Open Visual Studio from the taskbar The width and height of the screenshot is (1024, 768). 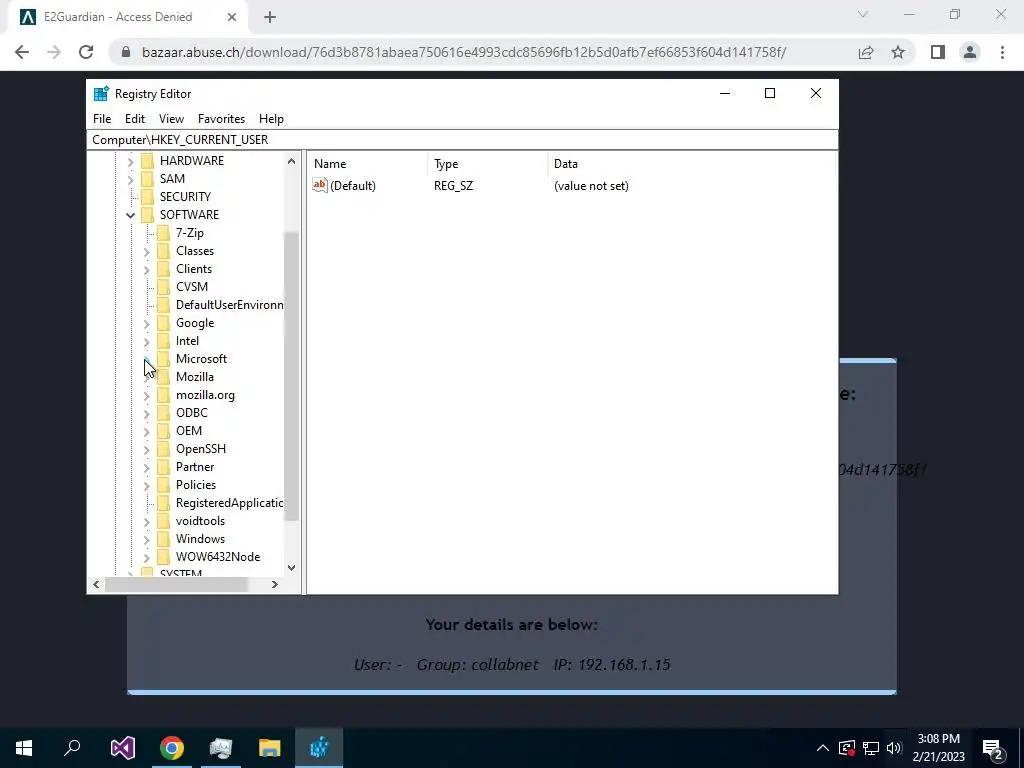pos(122,748)
